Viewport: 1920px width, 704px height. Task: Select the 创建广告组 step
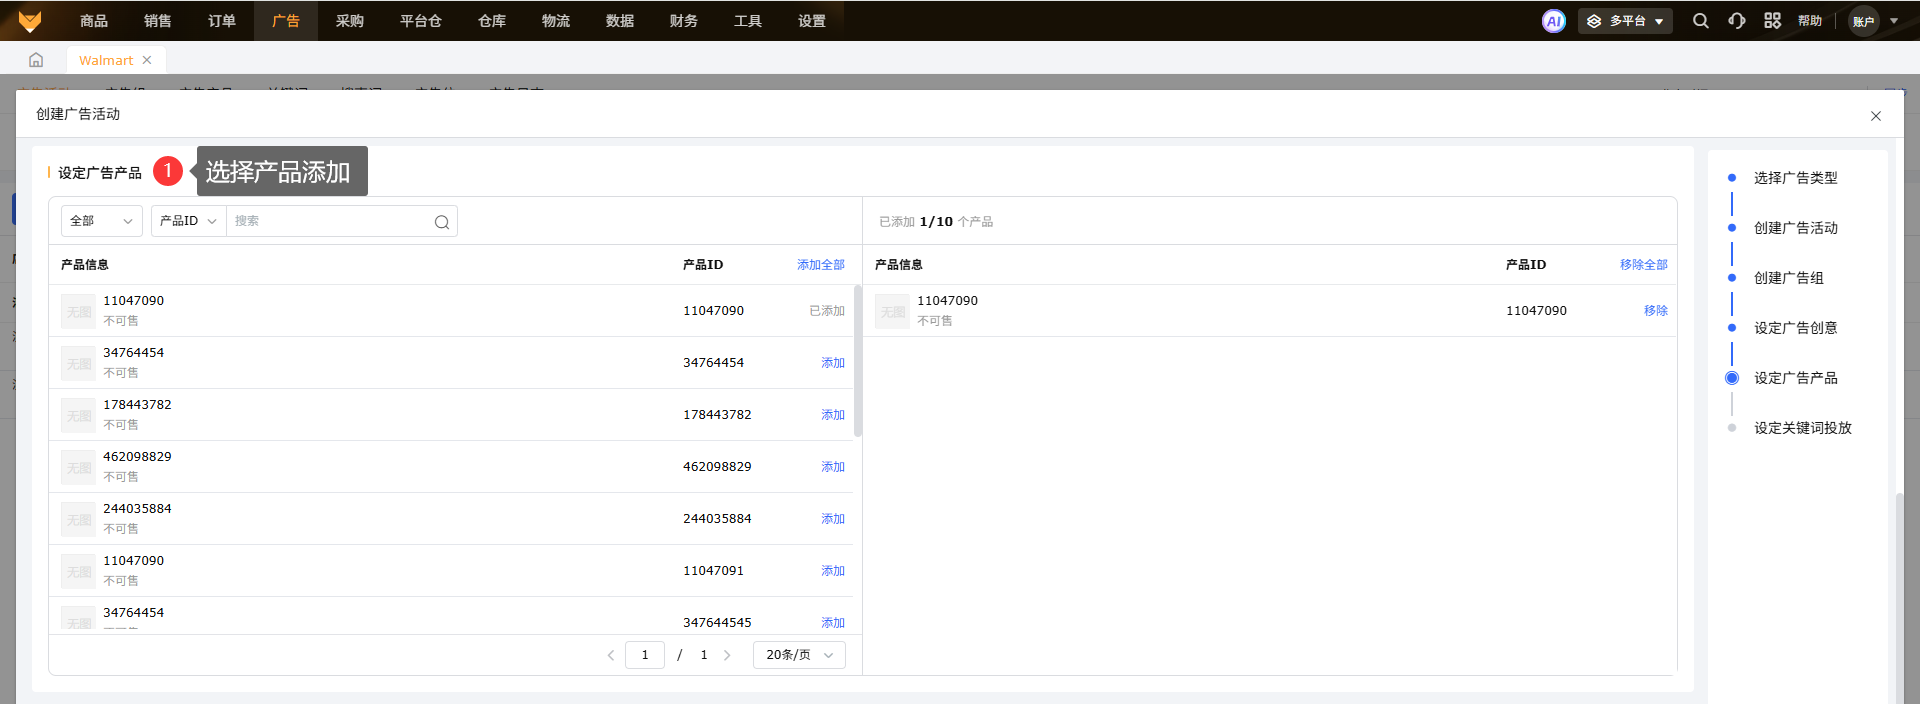pyautogui.click(x=1788, y=278)
